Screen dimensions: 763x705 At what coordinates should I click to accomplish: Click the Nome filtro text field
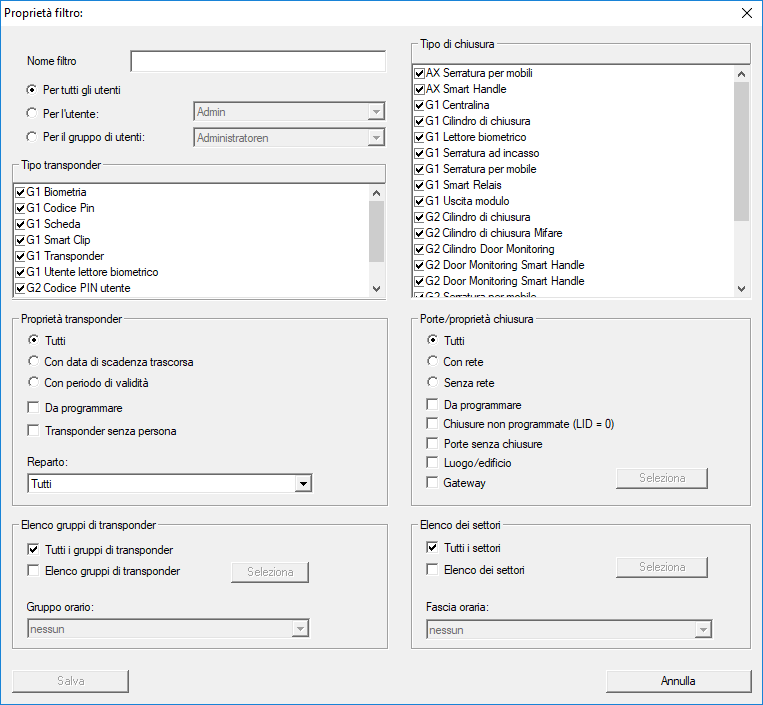tap(257, 62)
